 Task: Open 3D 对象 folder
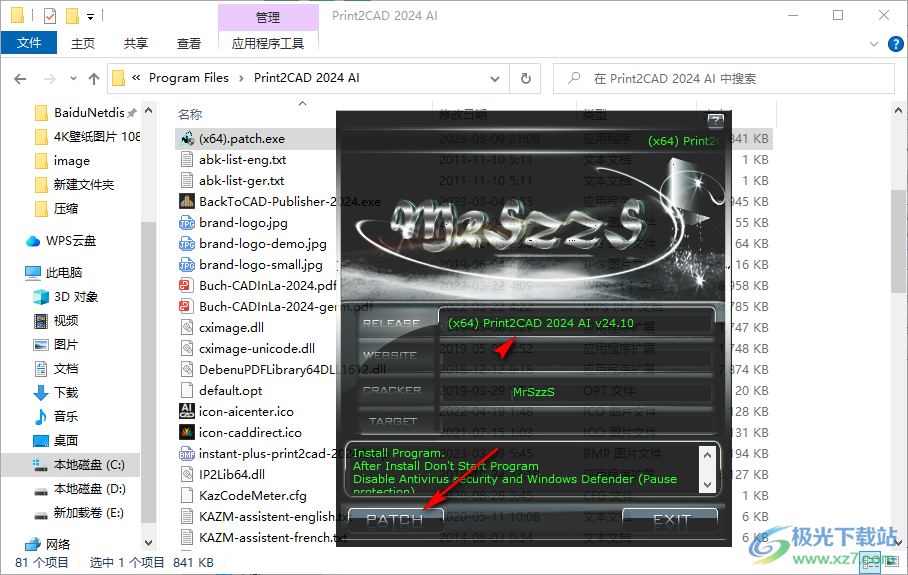tap(66, 296)
